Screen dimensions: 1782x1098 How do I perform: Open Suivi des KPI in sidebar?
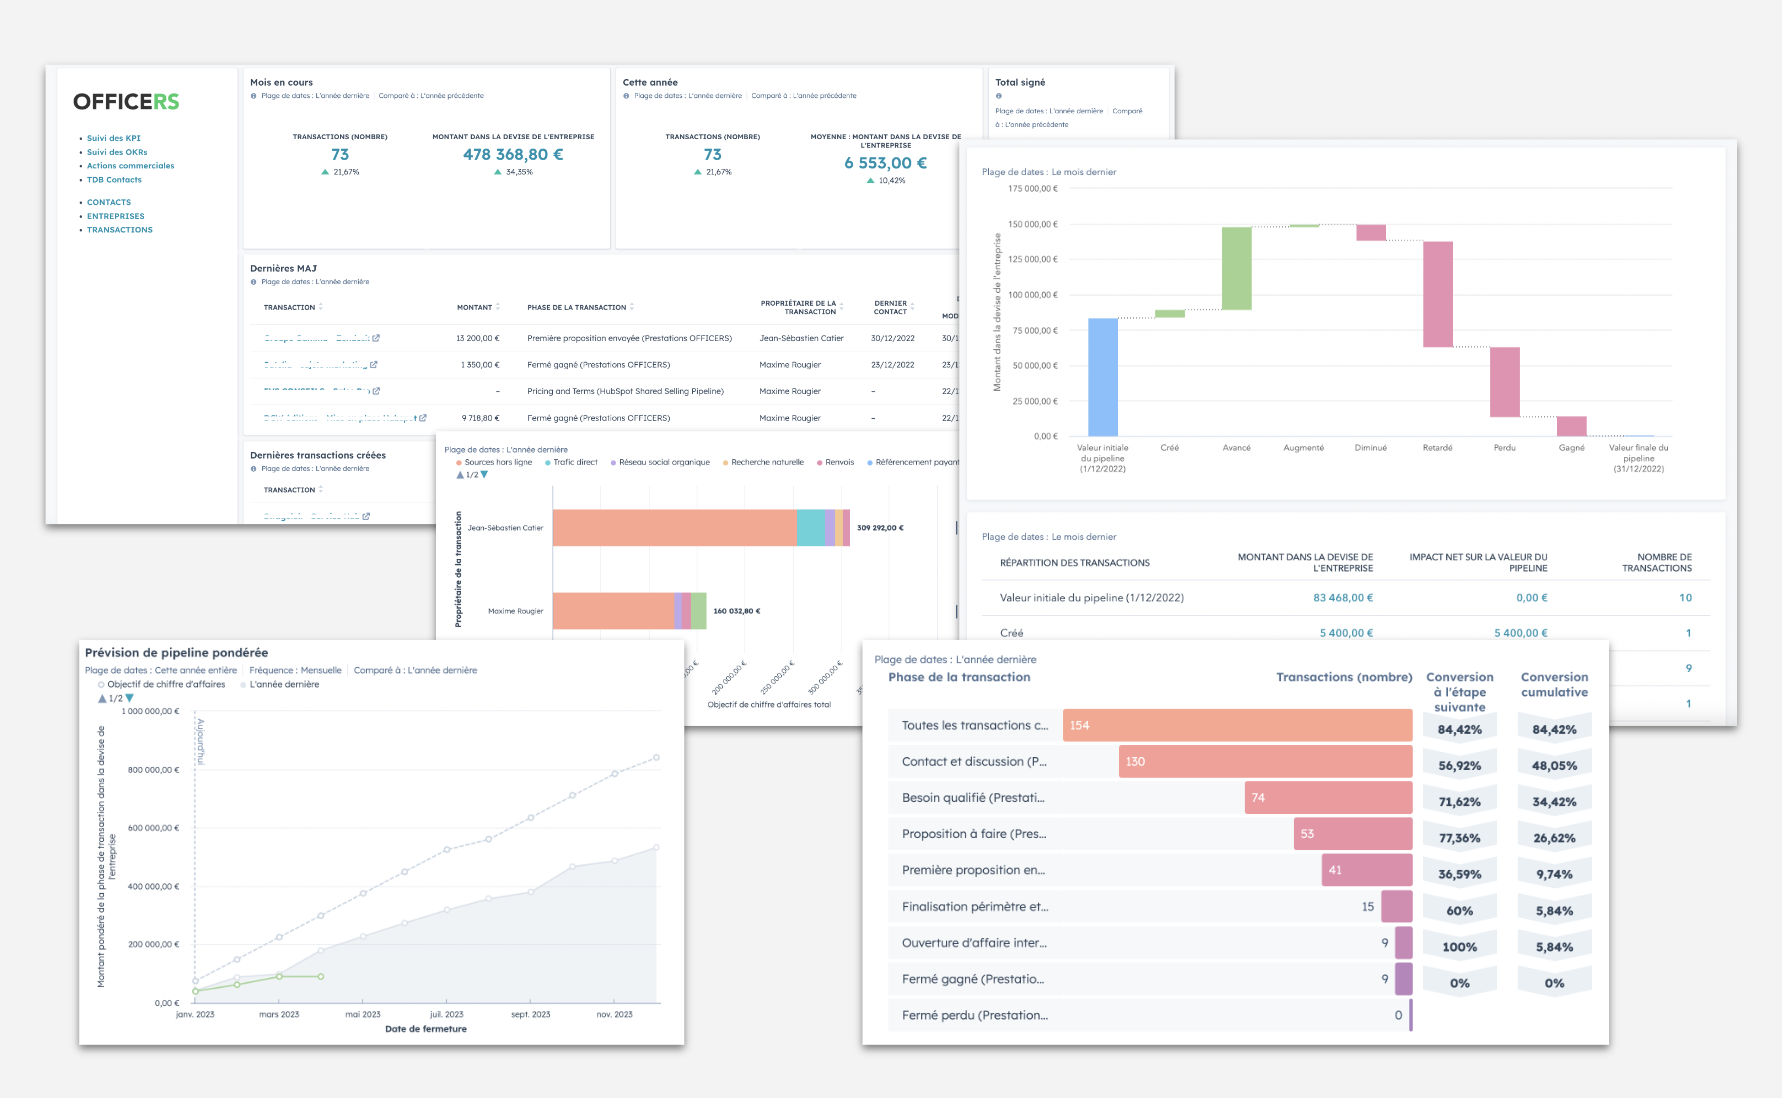[x=113, y=138]
